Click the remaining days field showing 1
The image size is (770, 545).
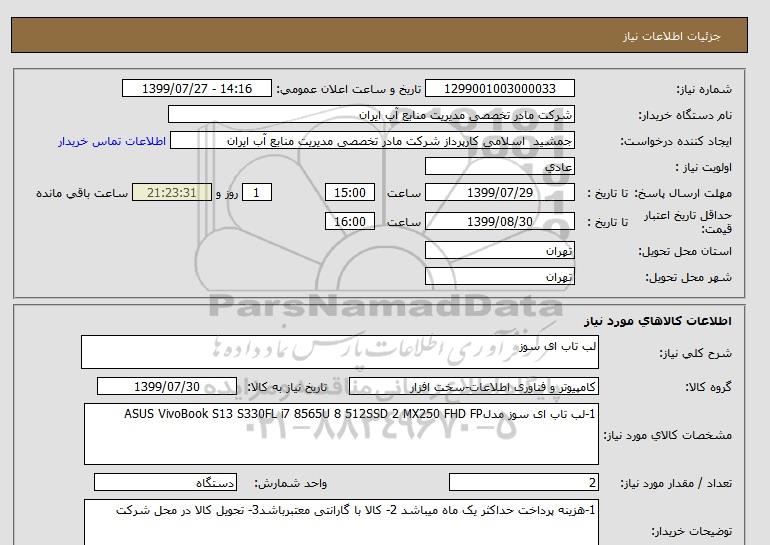[256, 192]
